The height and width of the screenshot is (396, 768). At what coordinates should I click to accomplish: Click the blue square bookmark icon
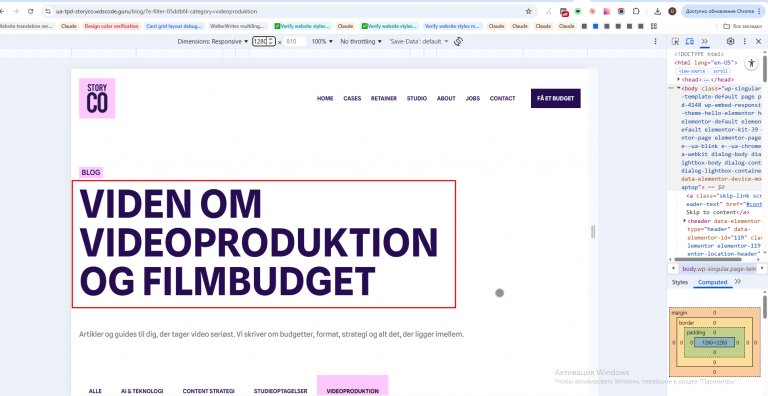tap(595, 26)
